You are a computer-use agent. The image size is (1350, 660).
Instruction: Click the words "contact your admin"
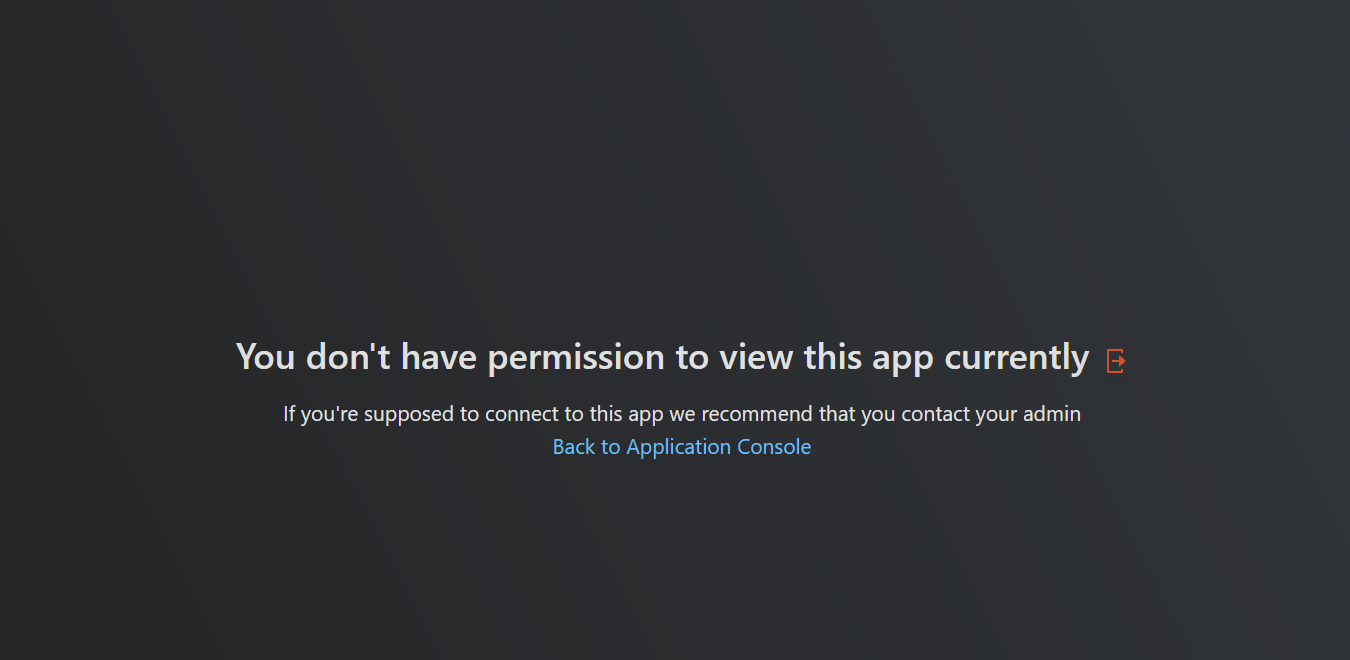(991, 414)
